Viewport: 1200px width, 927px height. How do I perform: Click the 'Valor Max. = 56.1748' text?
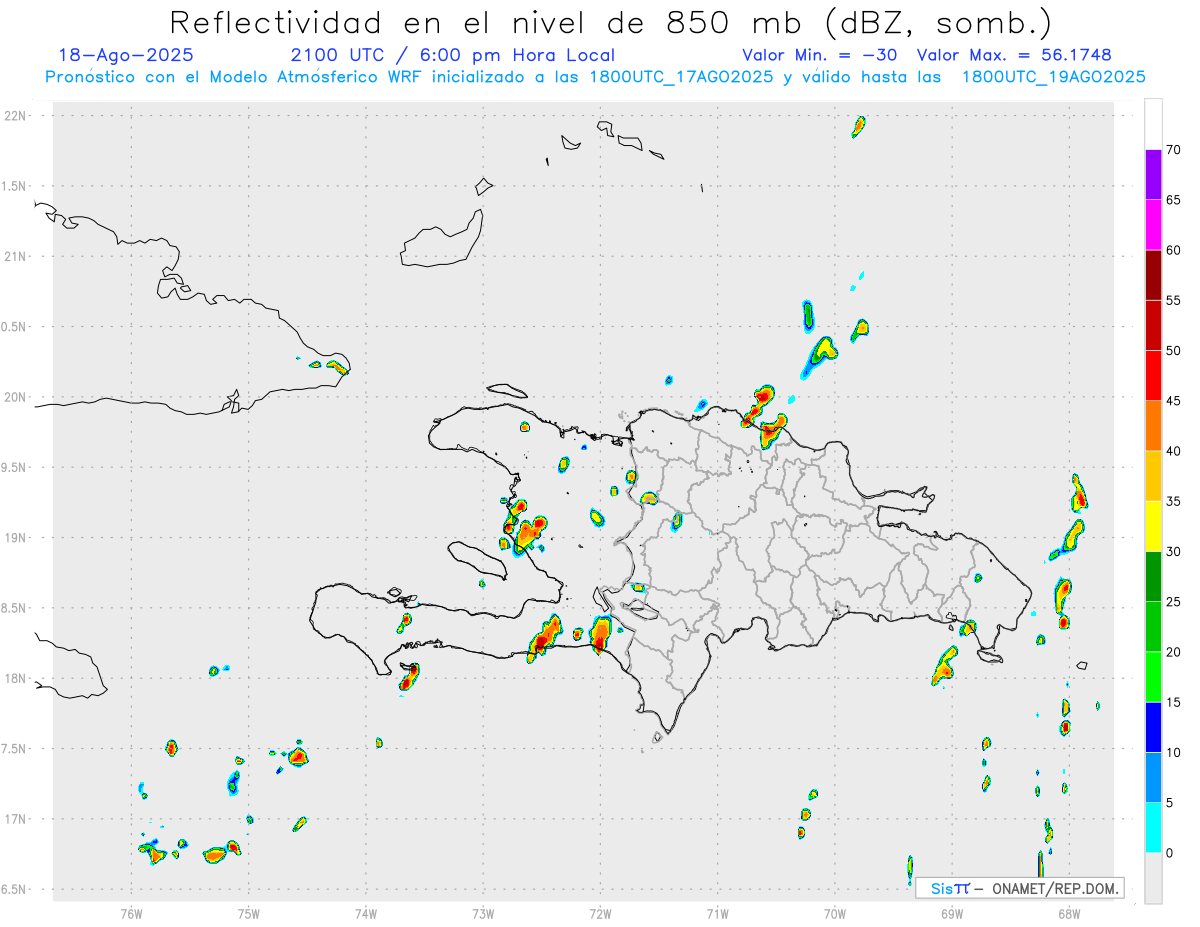1014,55
